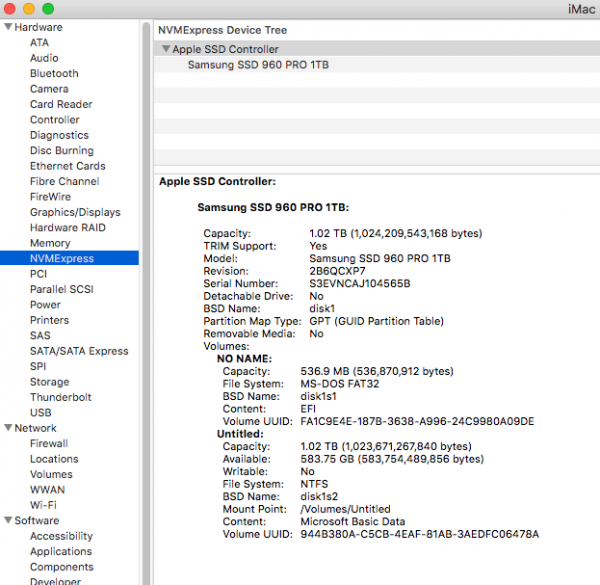Image resolution: width=600 pixels, height=585 pixels.
Task: Click the Volume UUID starting FA1C9E4E
Action: click(417, 421)
